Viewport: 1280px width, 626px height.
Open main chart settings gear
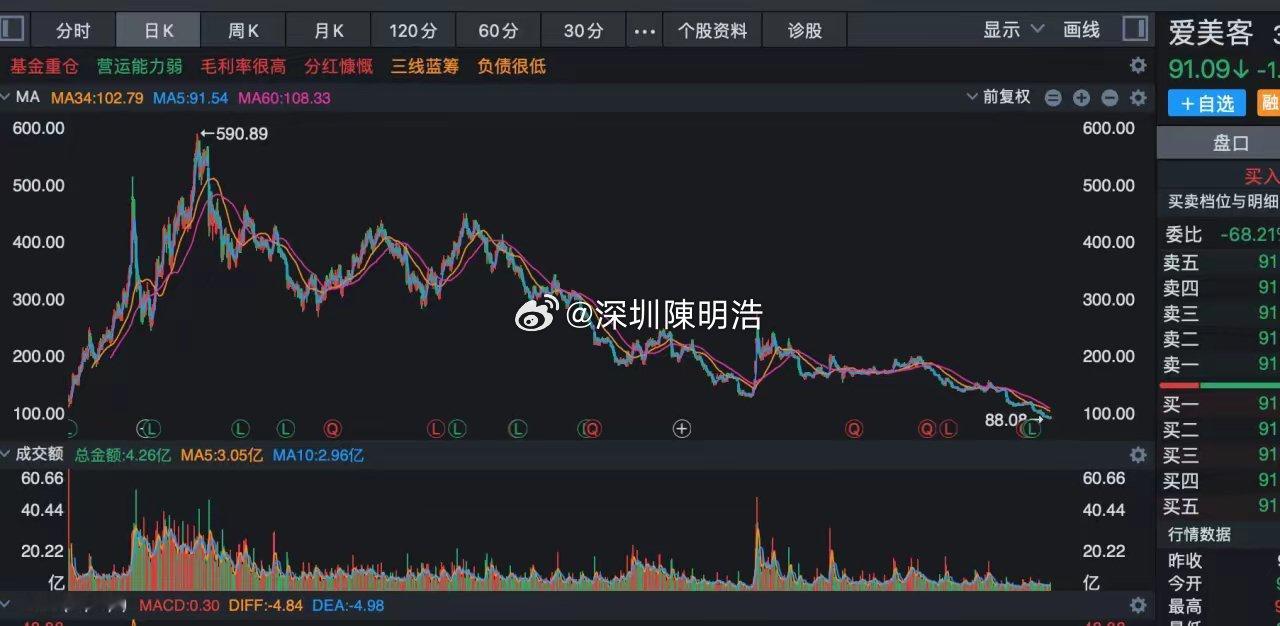(x=1138, y=98)
